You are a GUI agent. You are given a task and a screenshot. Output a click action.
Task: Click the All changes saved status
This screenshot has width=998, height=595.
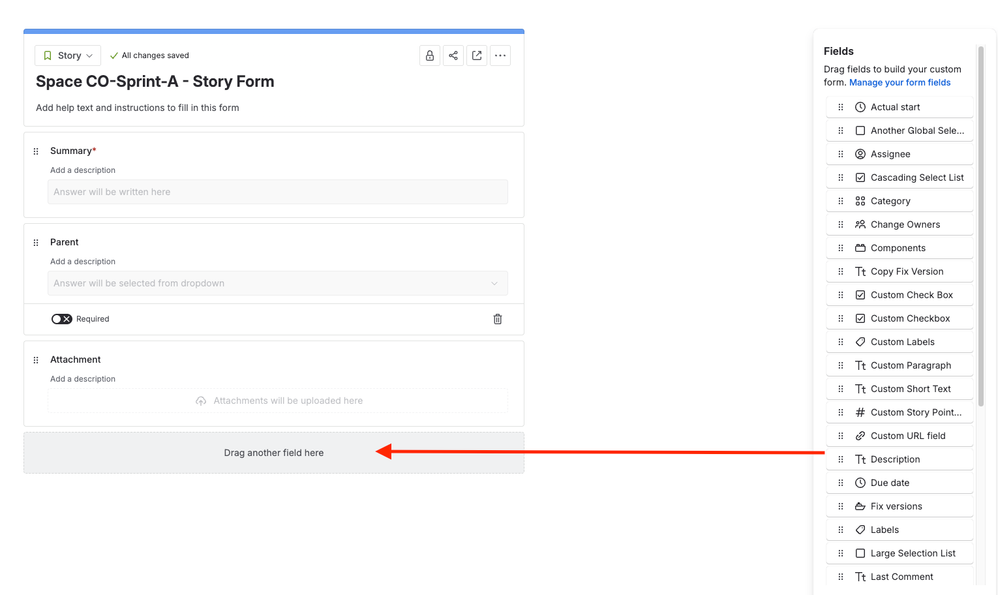coord(150,55)
